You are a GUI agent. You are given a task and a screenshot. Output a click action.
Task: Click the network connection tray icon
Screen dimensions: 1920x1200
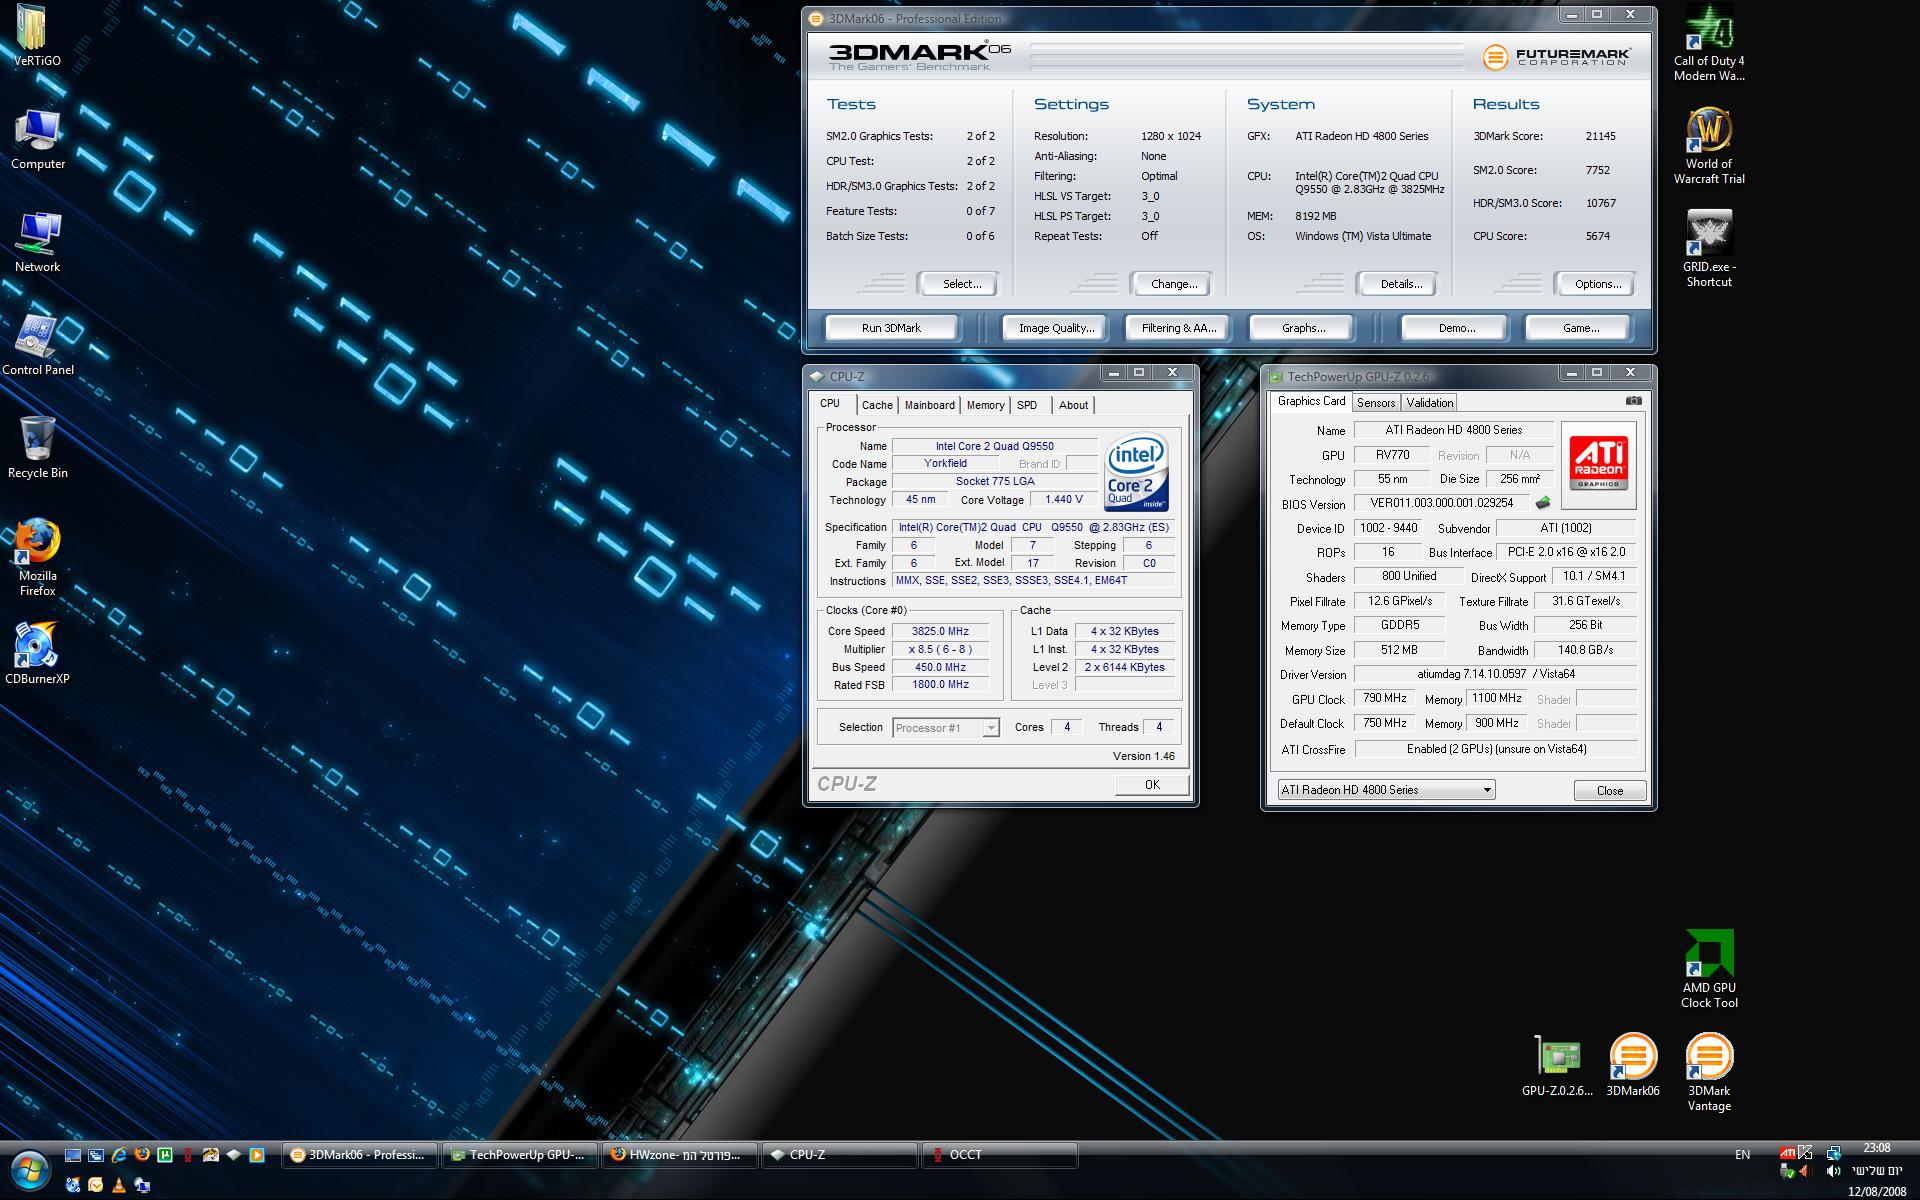point(1834,1153)
